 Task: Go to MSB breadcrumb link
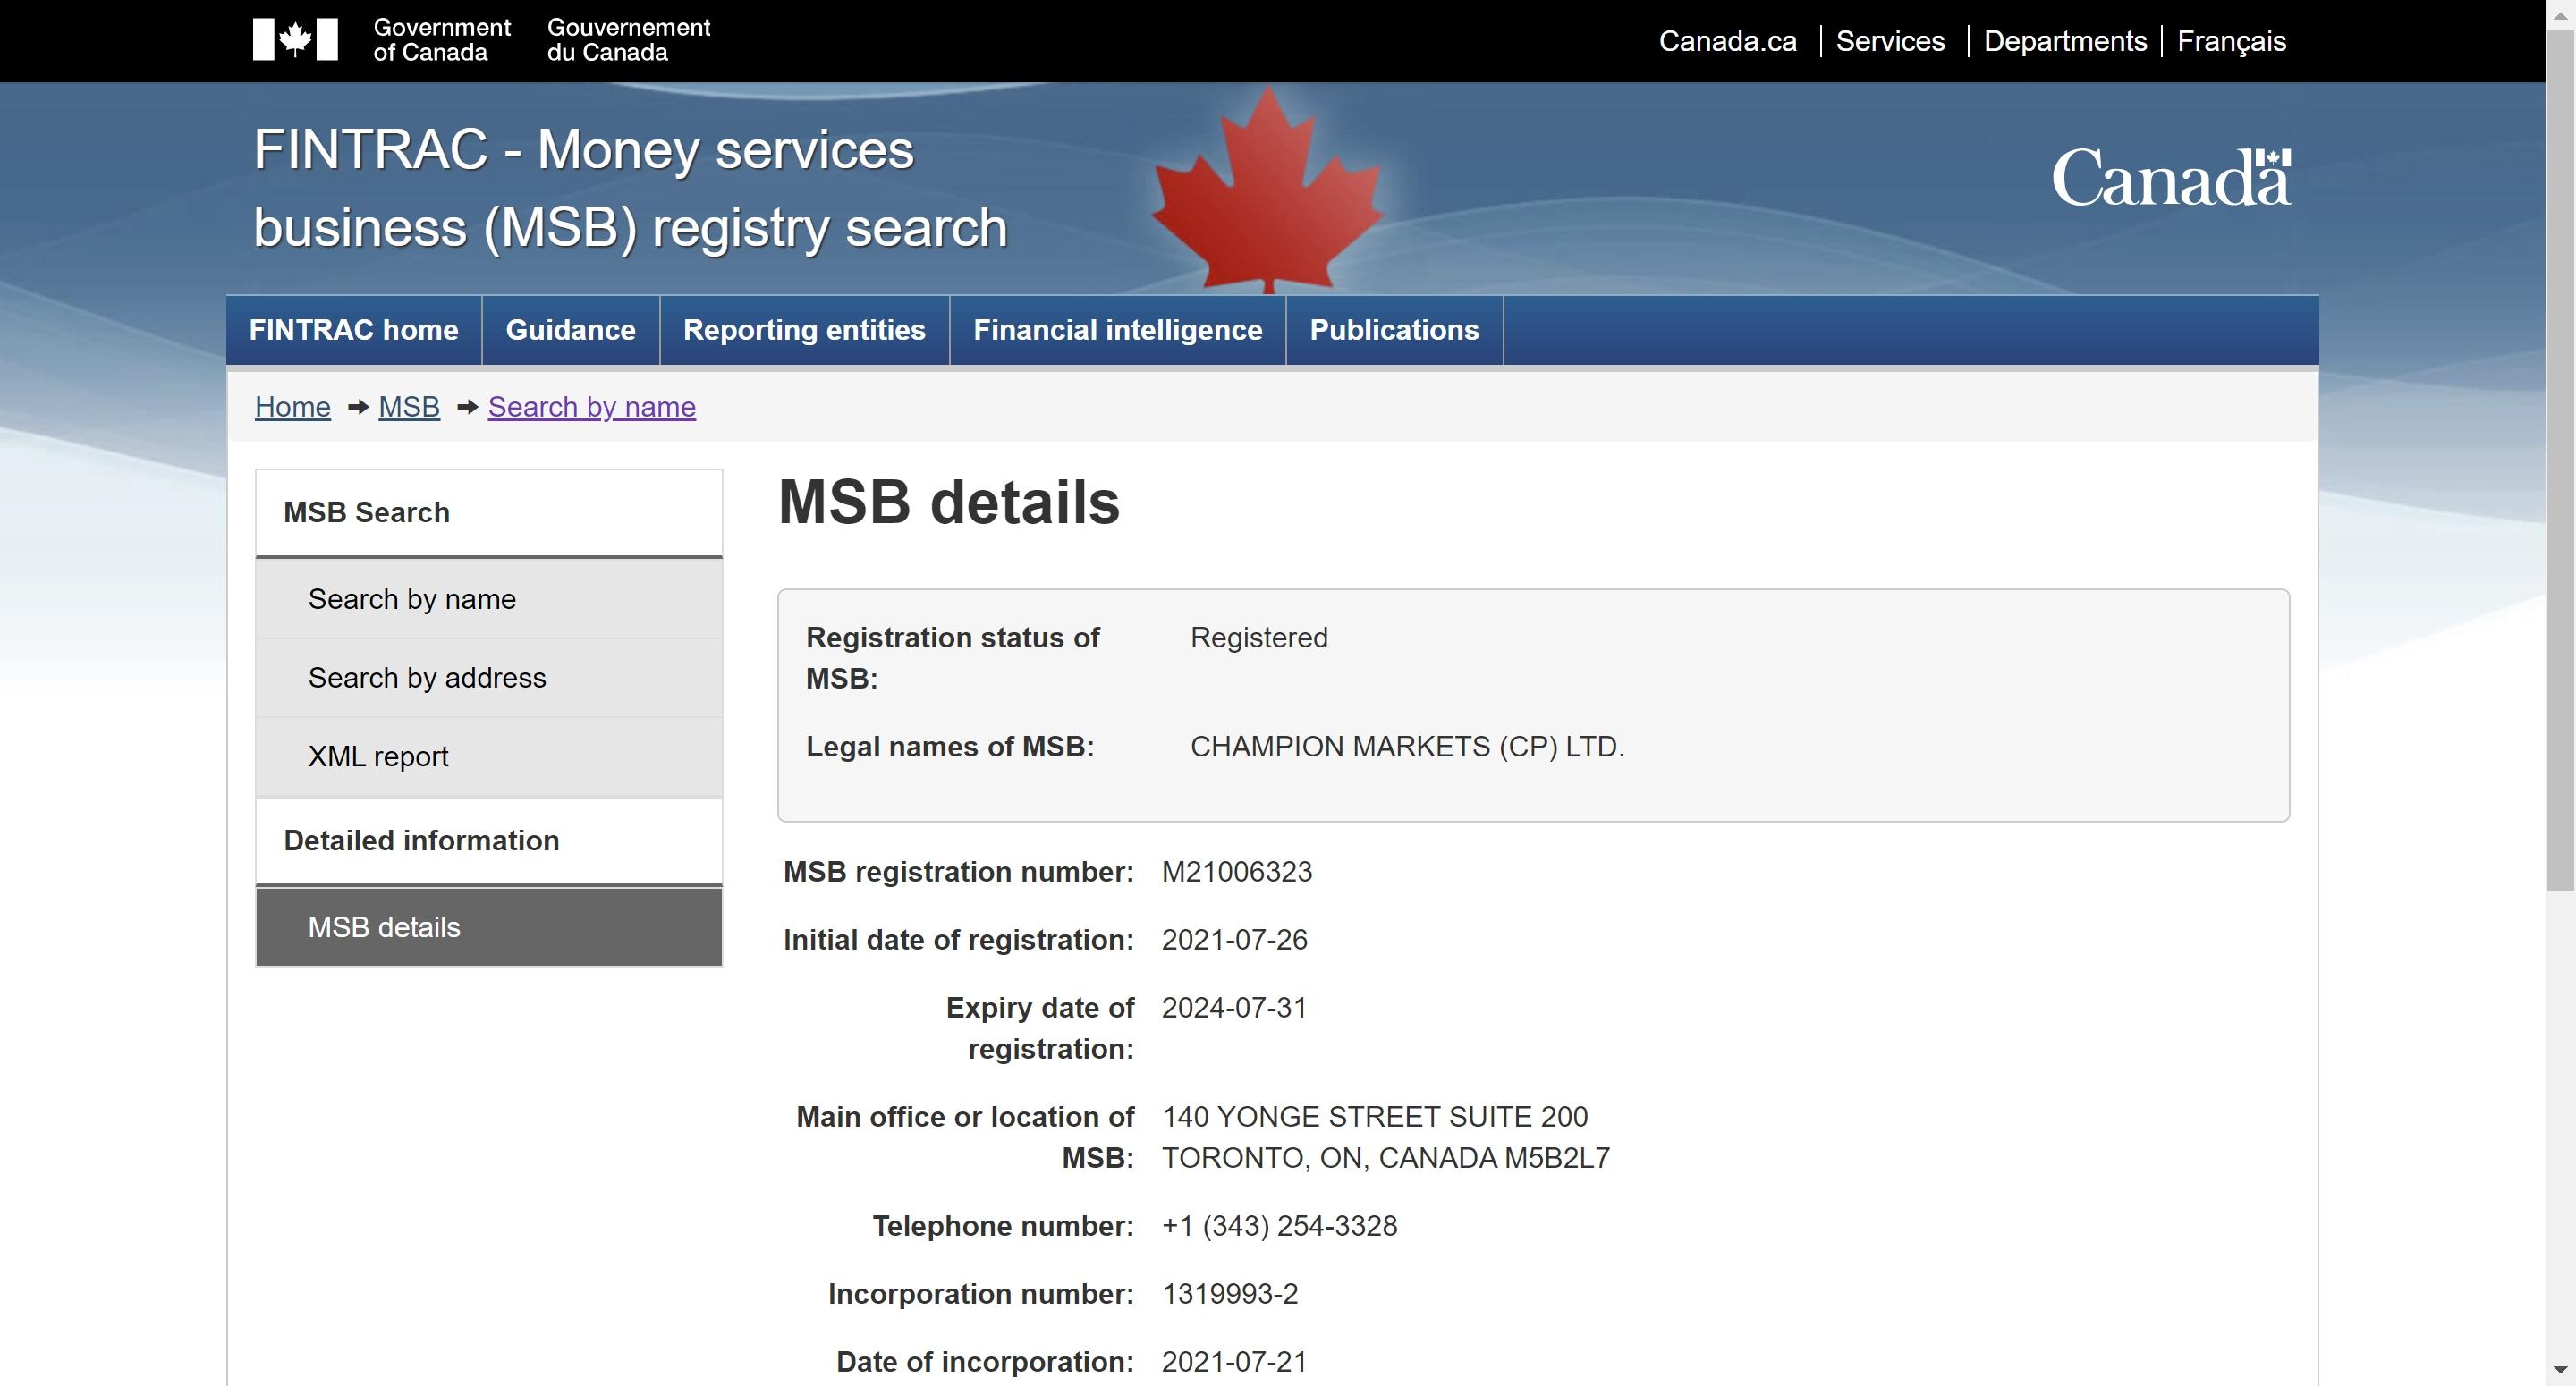pyautogui.click(x=409, y=407)
